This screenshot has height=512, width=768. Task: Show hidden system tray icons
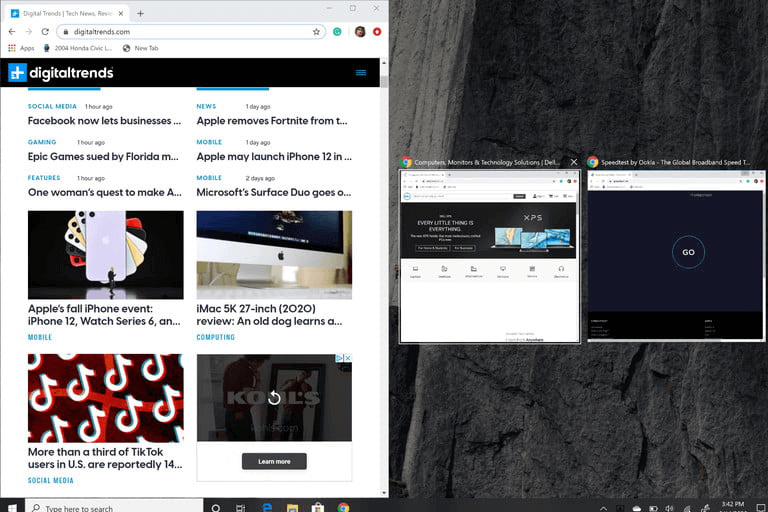[x=604, y=507]
